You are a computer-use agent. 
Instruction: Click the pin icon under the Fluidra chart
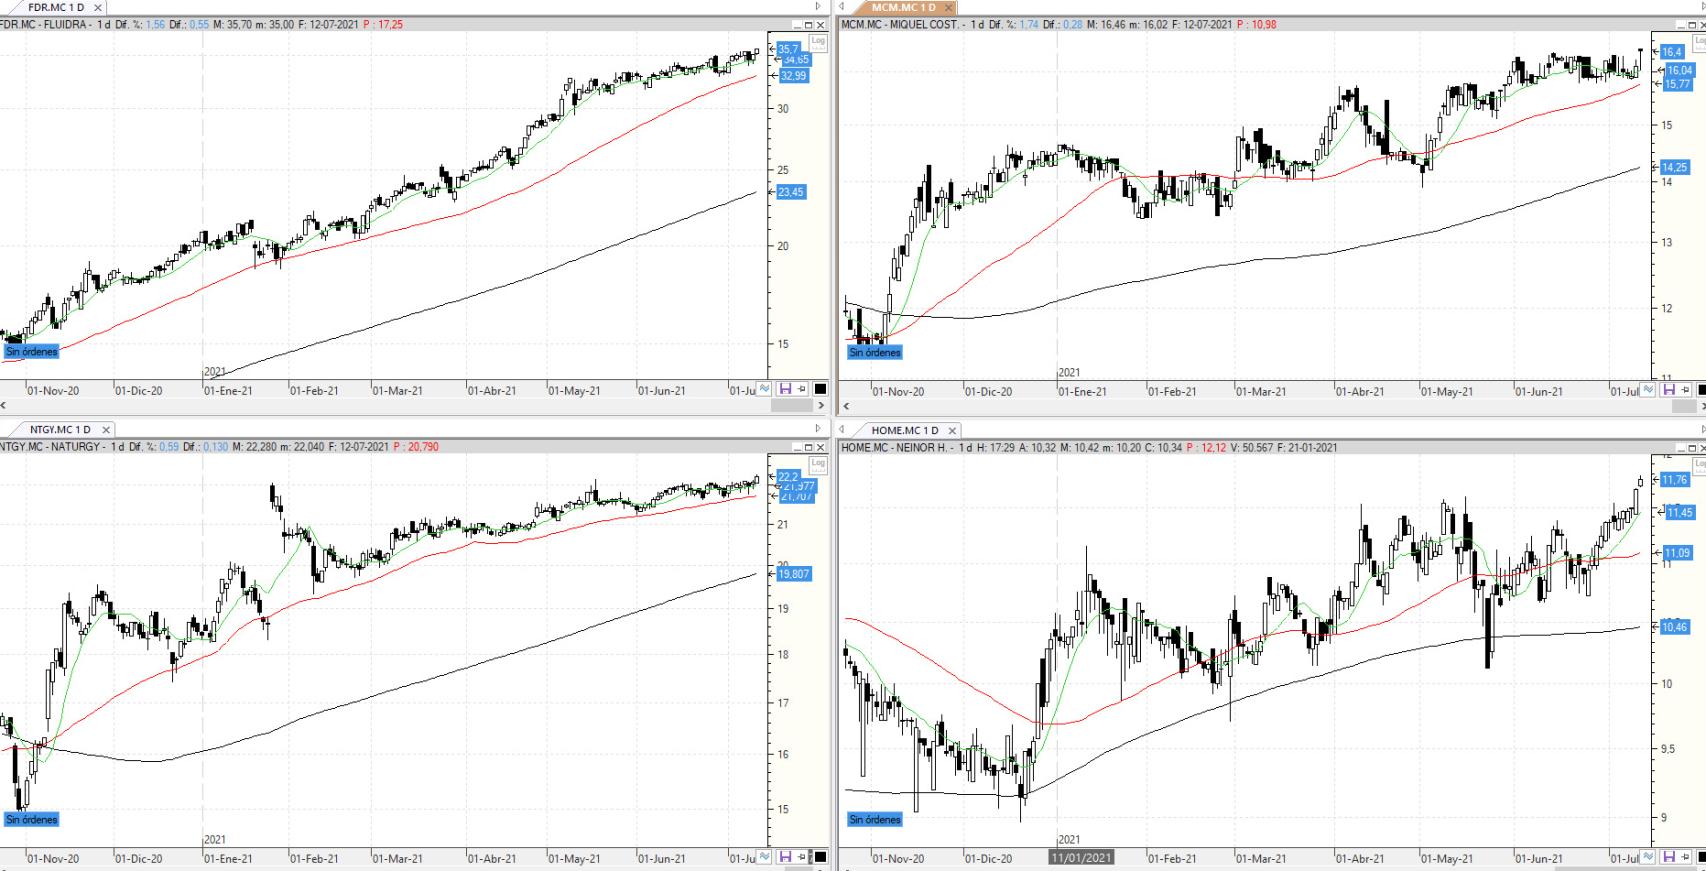coord(802,389)
